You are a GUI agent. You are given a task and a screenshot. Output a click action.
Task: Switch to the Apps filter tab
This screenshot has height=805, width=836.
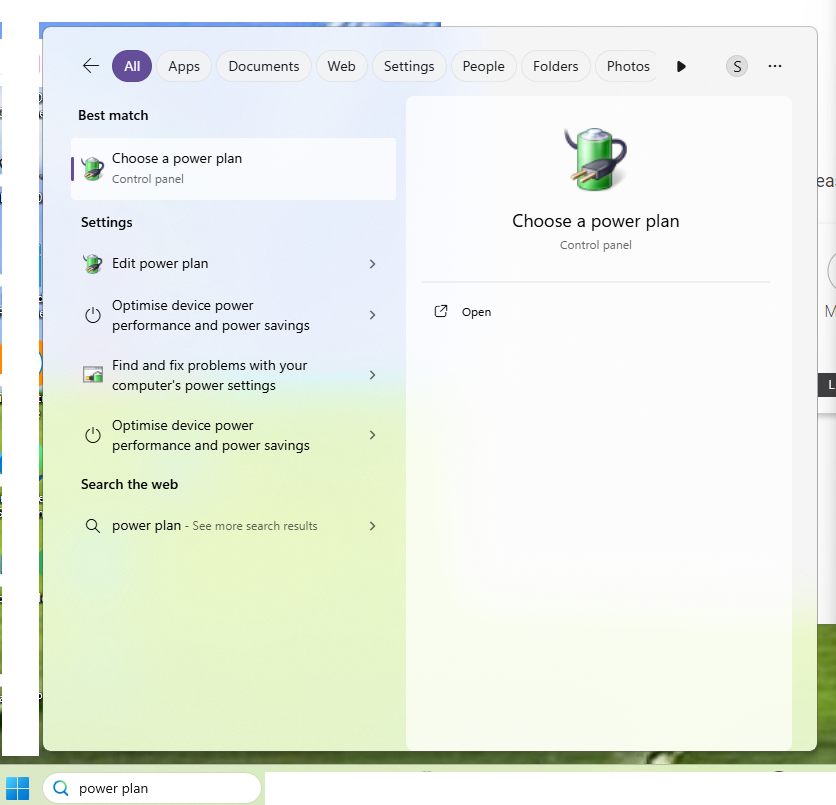[184, 66]
